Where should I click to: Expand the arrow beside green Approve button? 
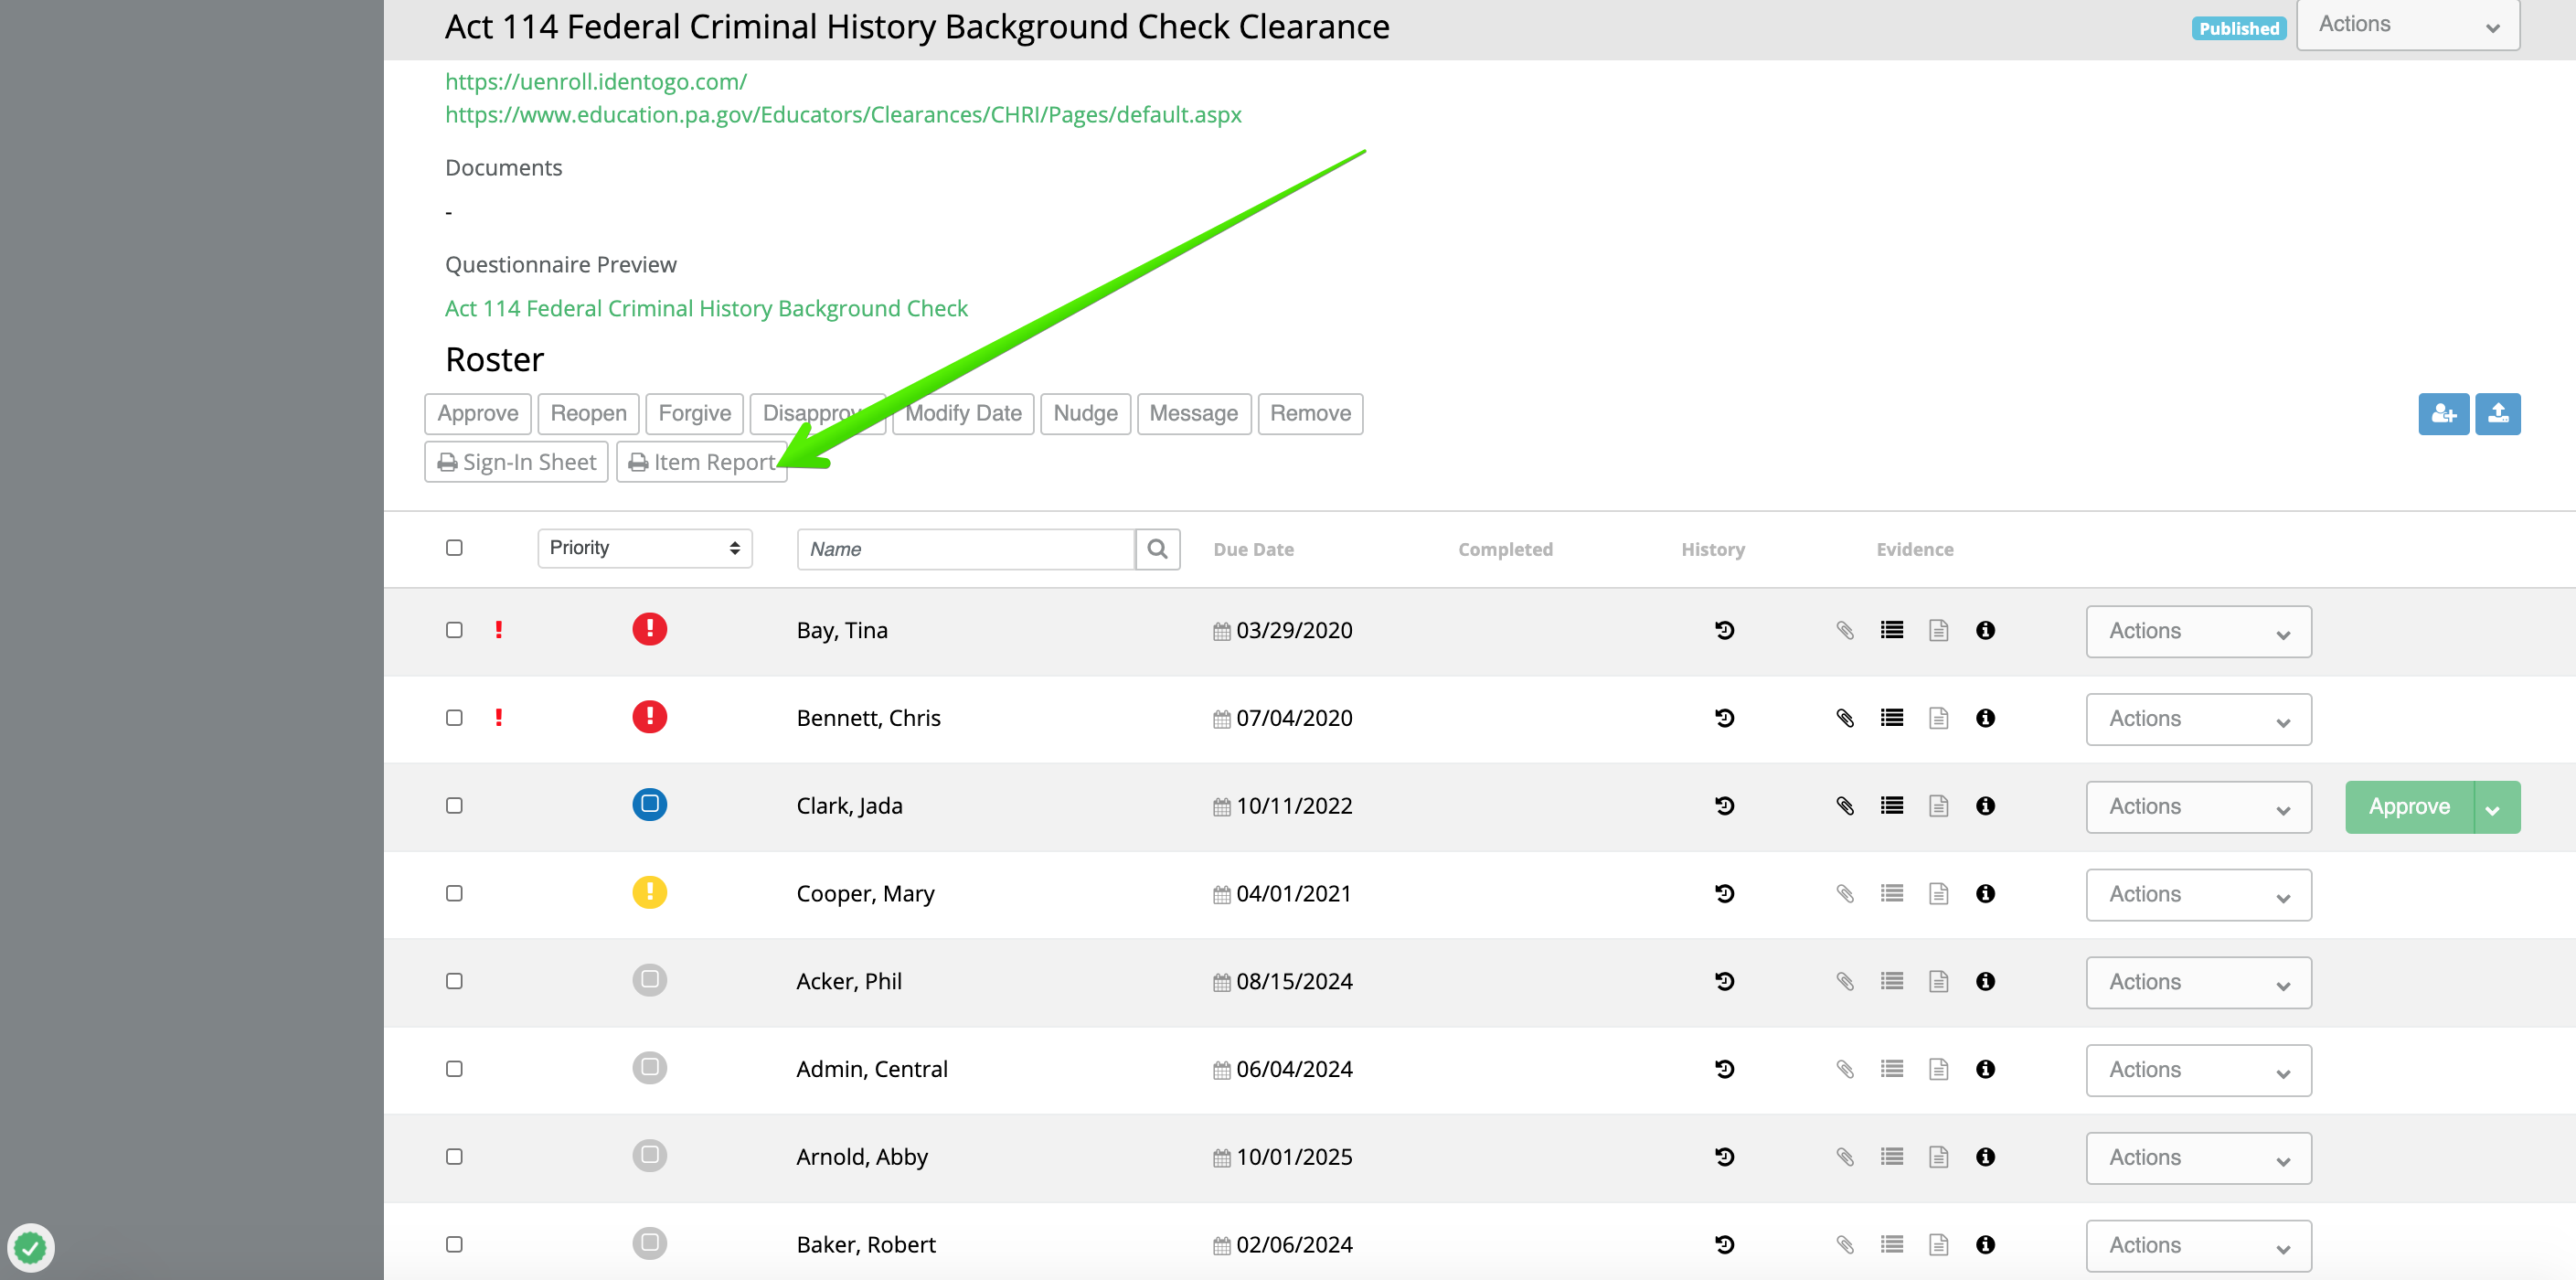point(2495,808)
